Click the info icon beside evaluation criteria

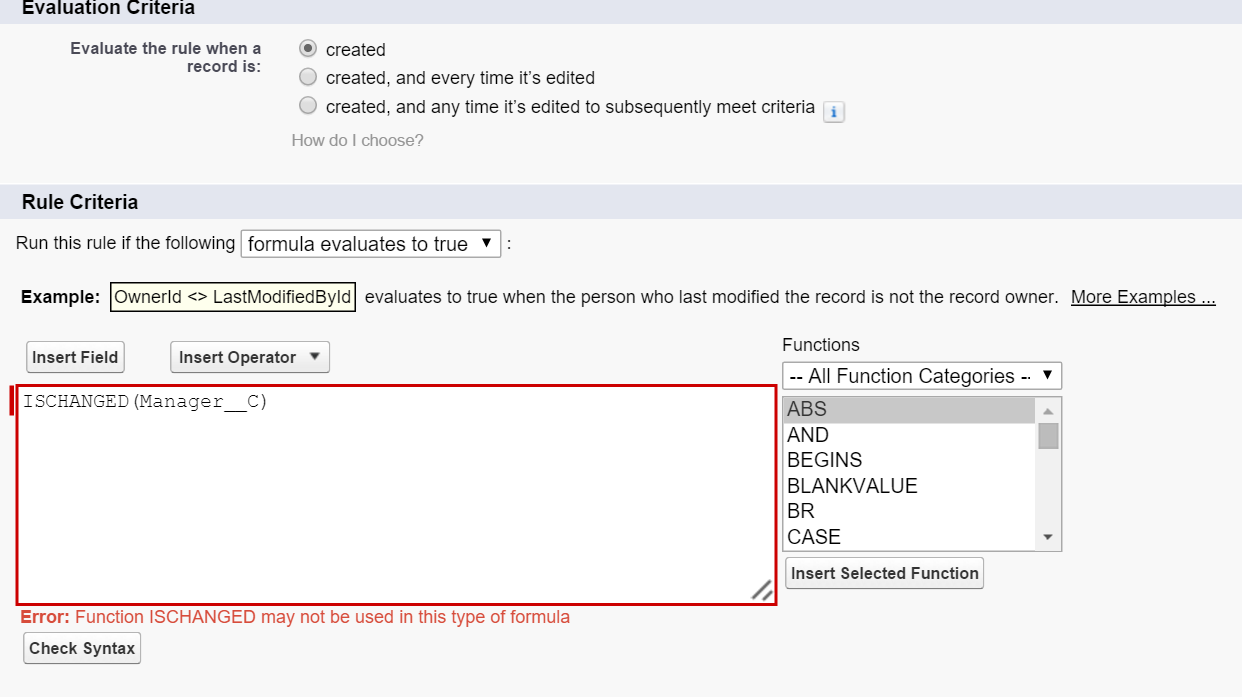(x=834, y=112)
